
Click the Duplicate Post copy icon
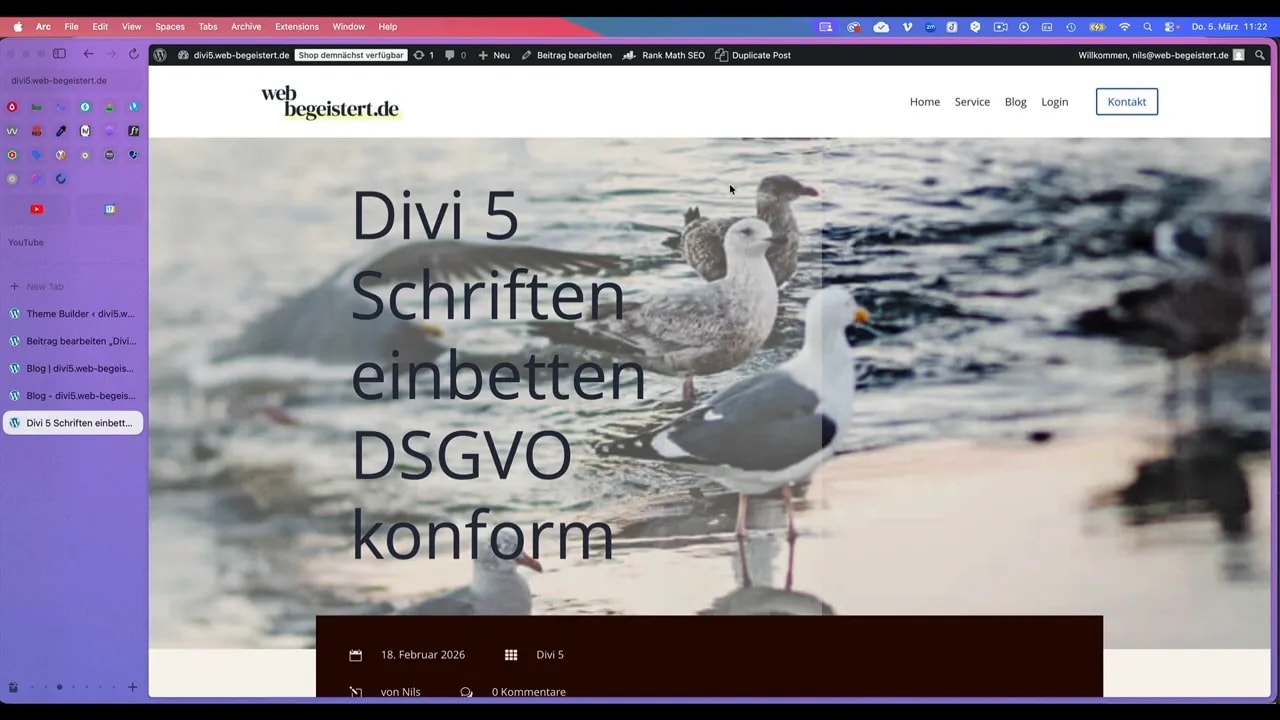[722, 55]
